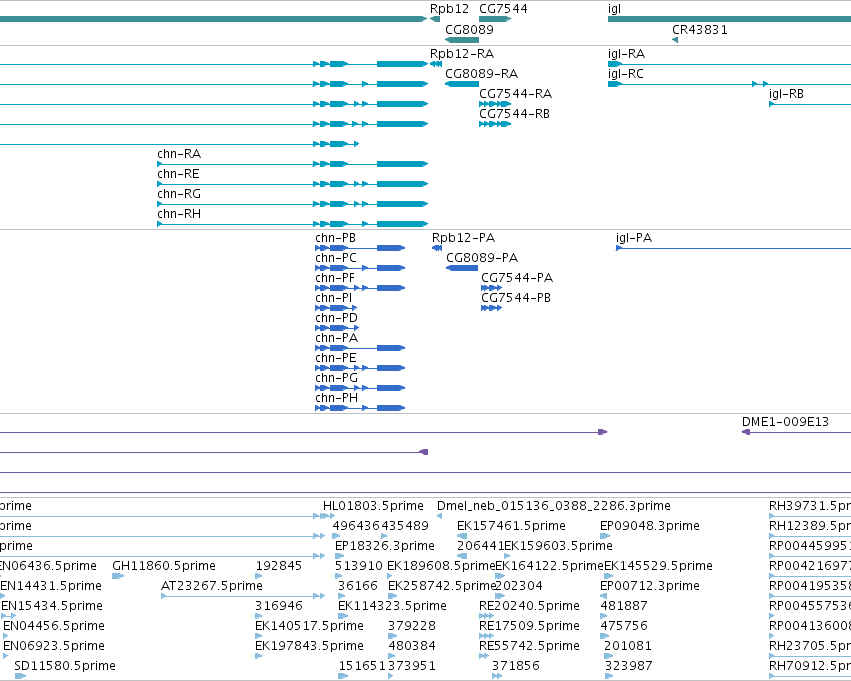Select the RE55742.5prime EST label
The width and height of the screenshot is (851, 681).
click(529, 646)
